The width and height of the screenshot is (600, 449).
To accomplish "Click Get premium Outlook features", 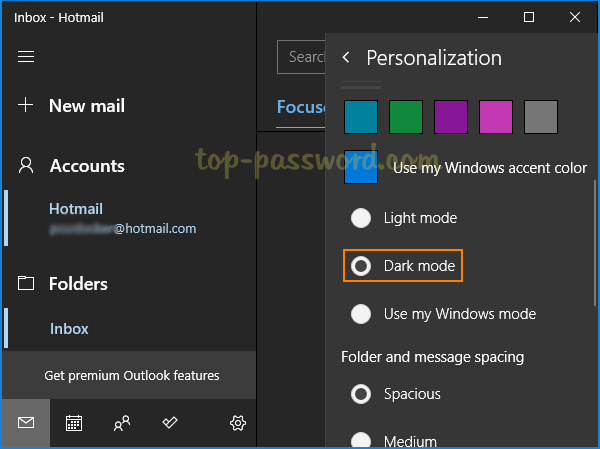I will [132, 376].
